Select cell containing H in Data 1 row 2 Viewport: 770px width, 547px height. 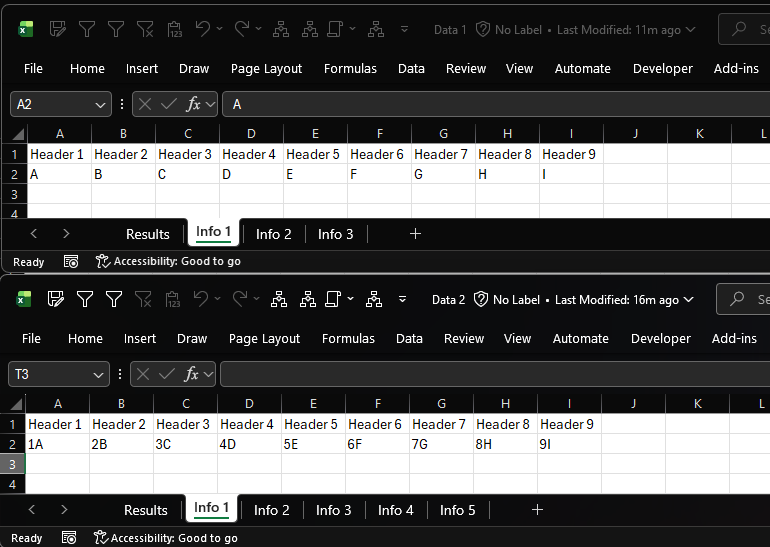507,174
